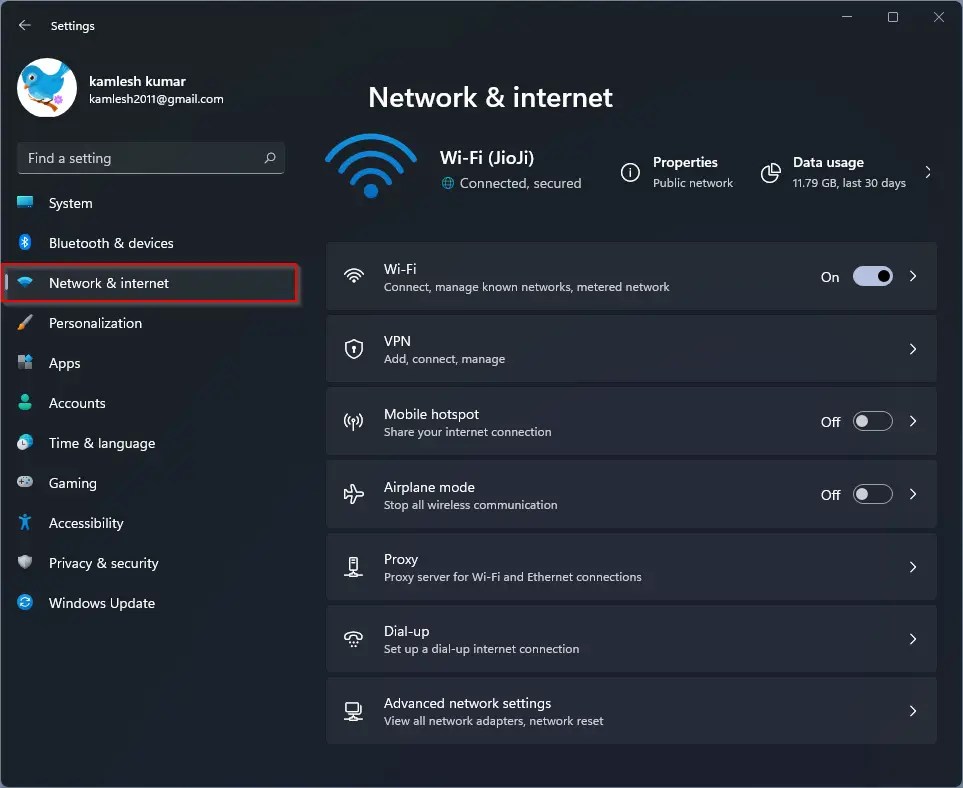Click the Personalization paintbrush icon
This screenshot has height=788, width=963.
coord(25,322)
